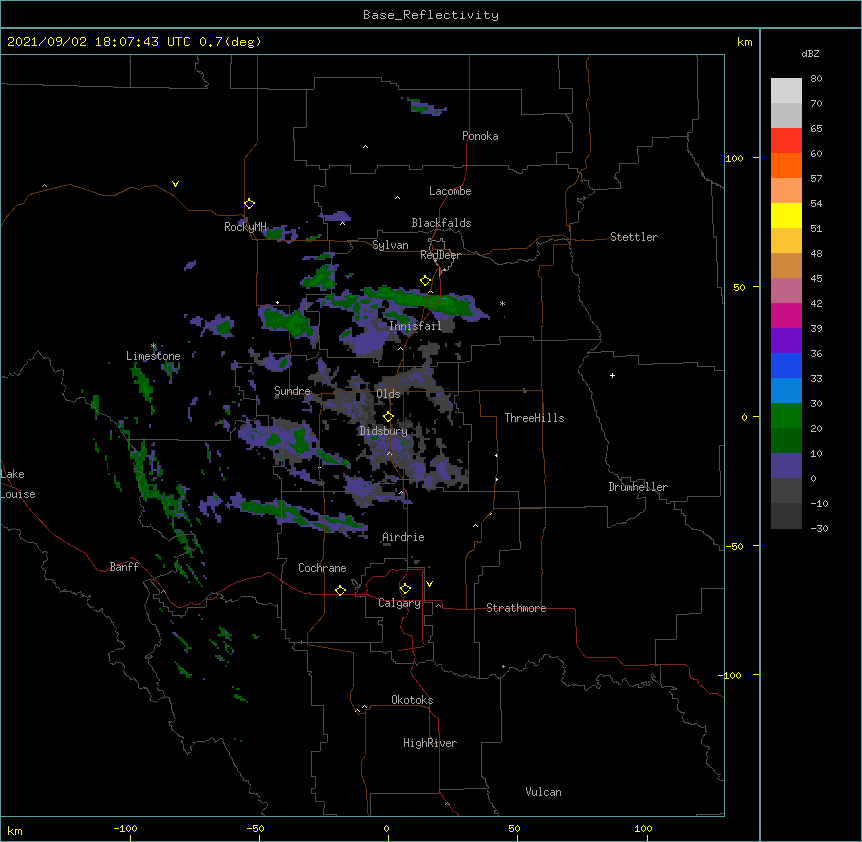Click the -30 value on the dBZ legend
The image size is (862, 842).
coord(819,529)
